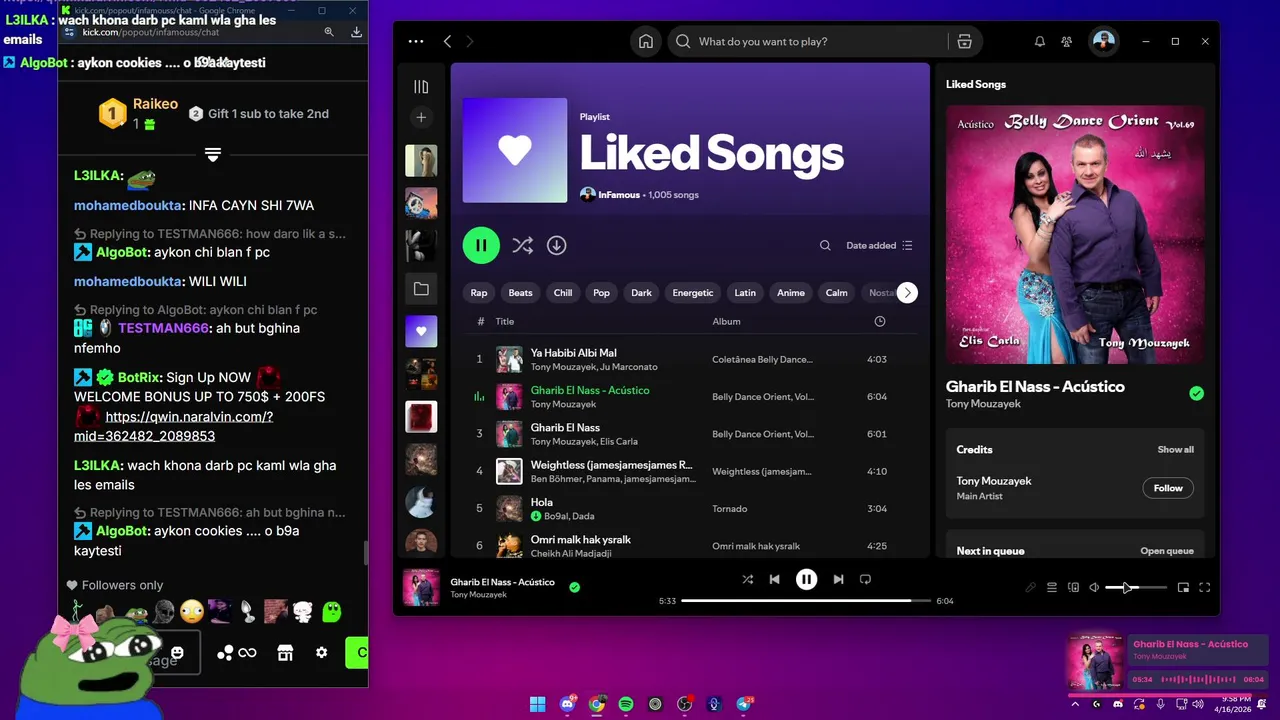Open the Tornado album link

pyautogui.click(x=730, y=509)
